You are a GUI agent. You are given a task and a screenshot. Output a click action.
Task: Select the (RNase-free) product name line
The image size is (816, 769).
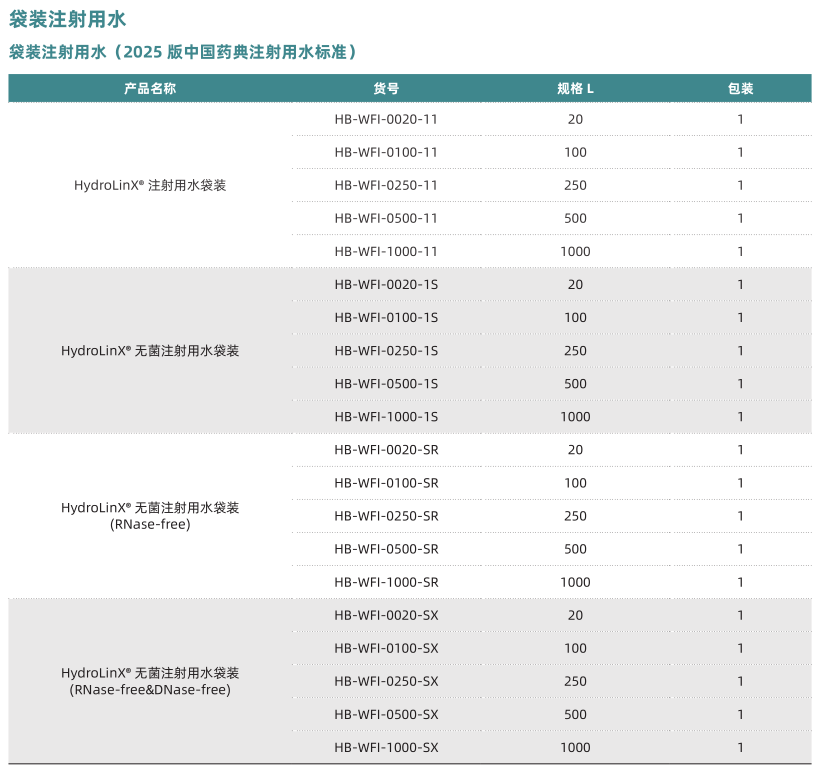point(150,524)
